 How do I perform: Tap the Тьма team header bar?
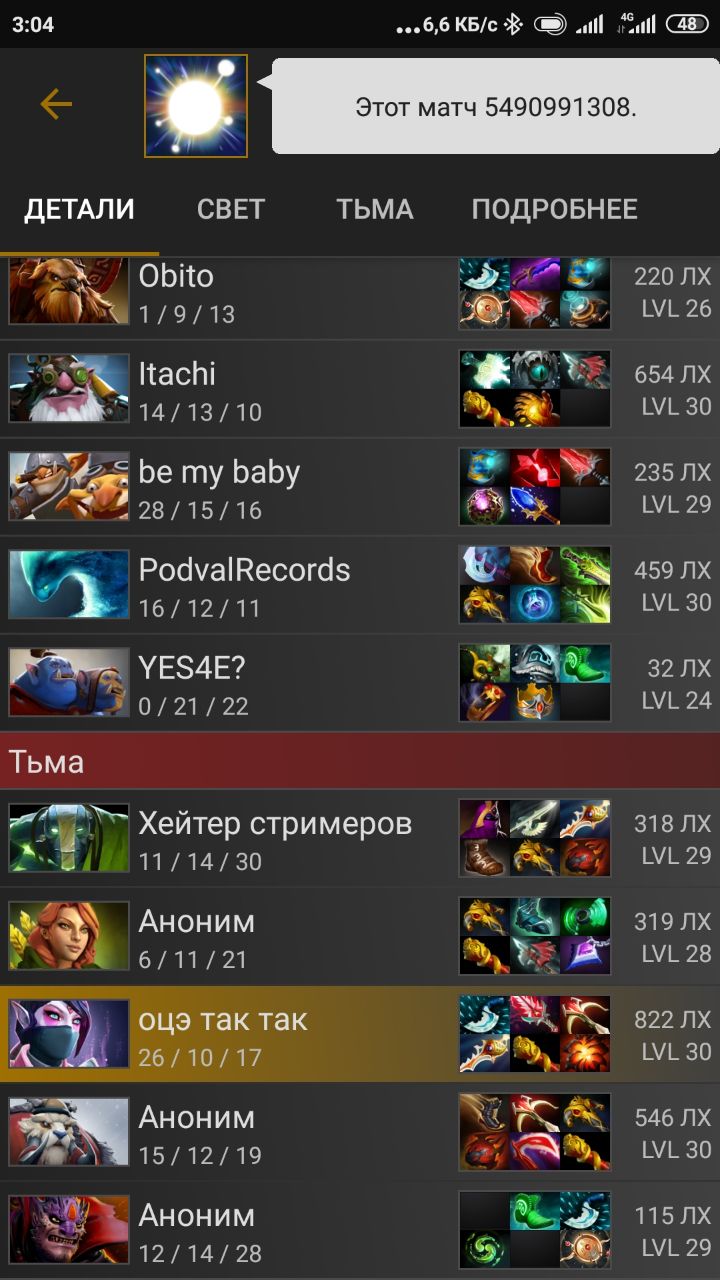pos(360,762)
